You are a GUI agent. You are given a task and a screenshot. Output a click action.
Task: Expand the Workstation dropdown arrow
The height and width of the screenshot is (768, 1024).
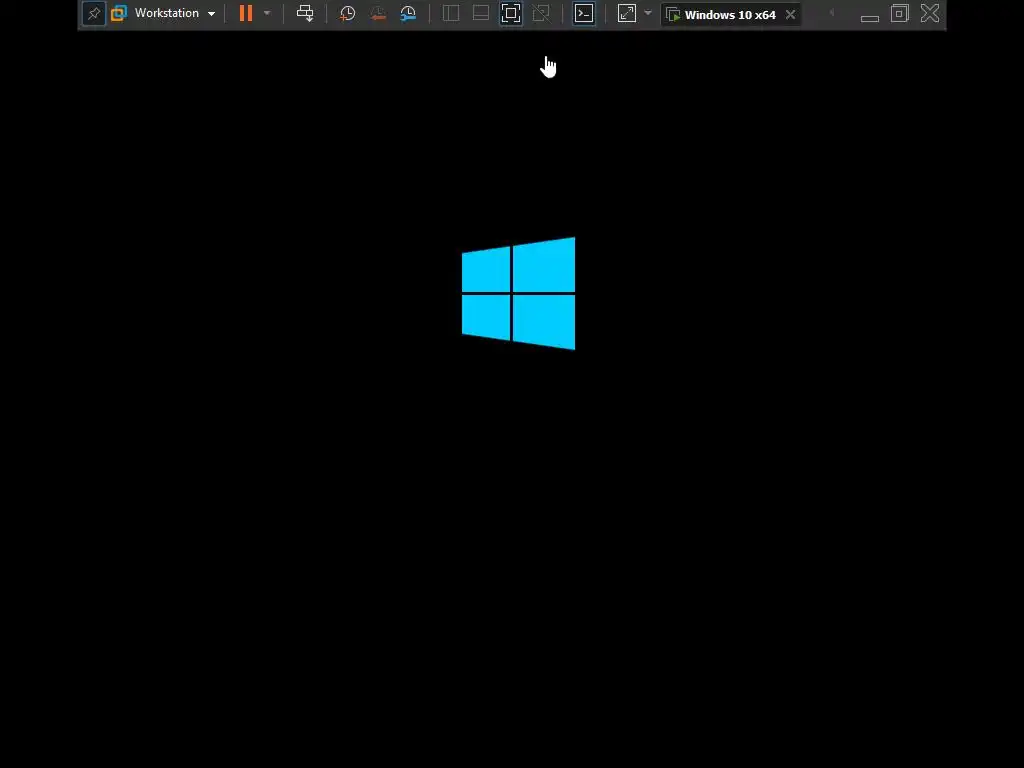click(x=212, y=14)
